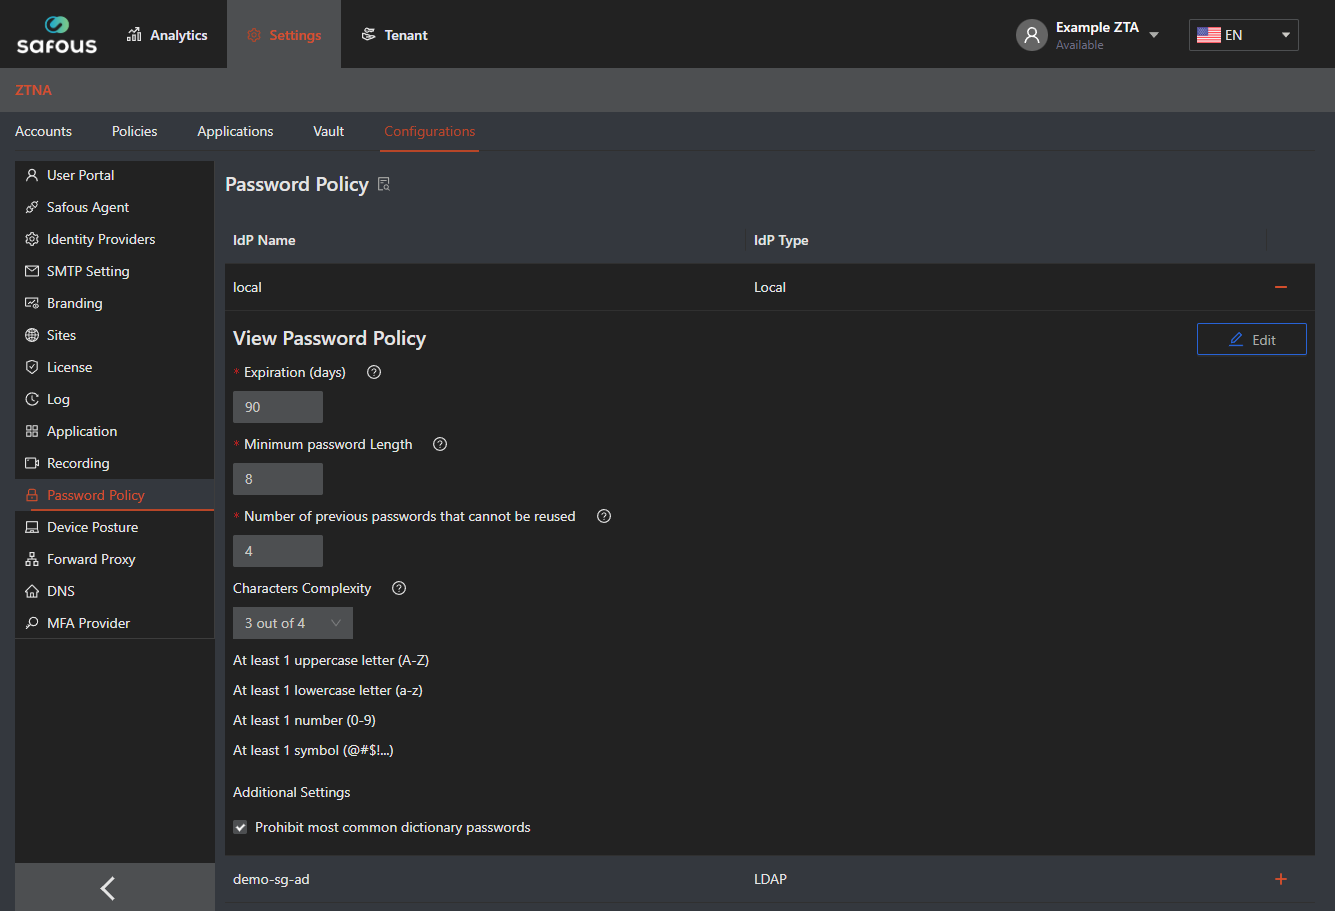
Task: Open the Tenant top menu
Action: click(x=394, y=35)
